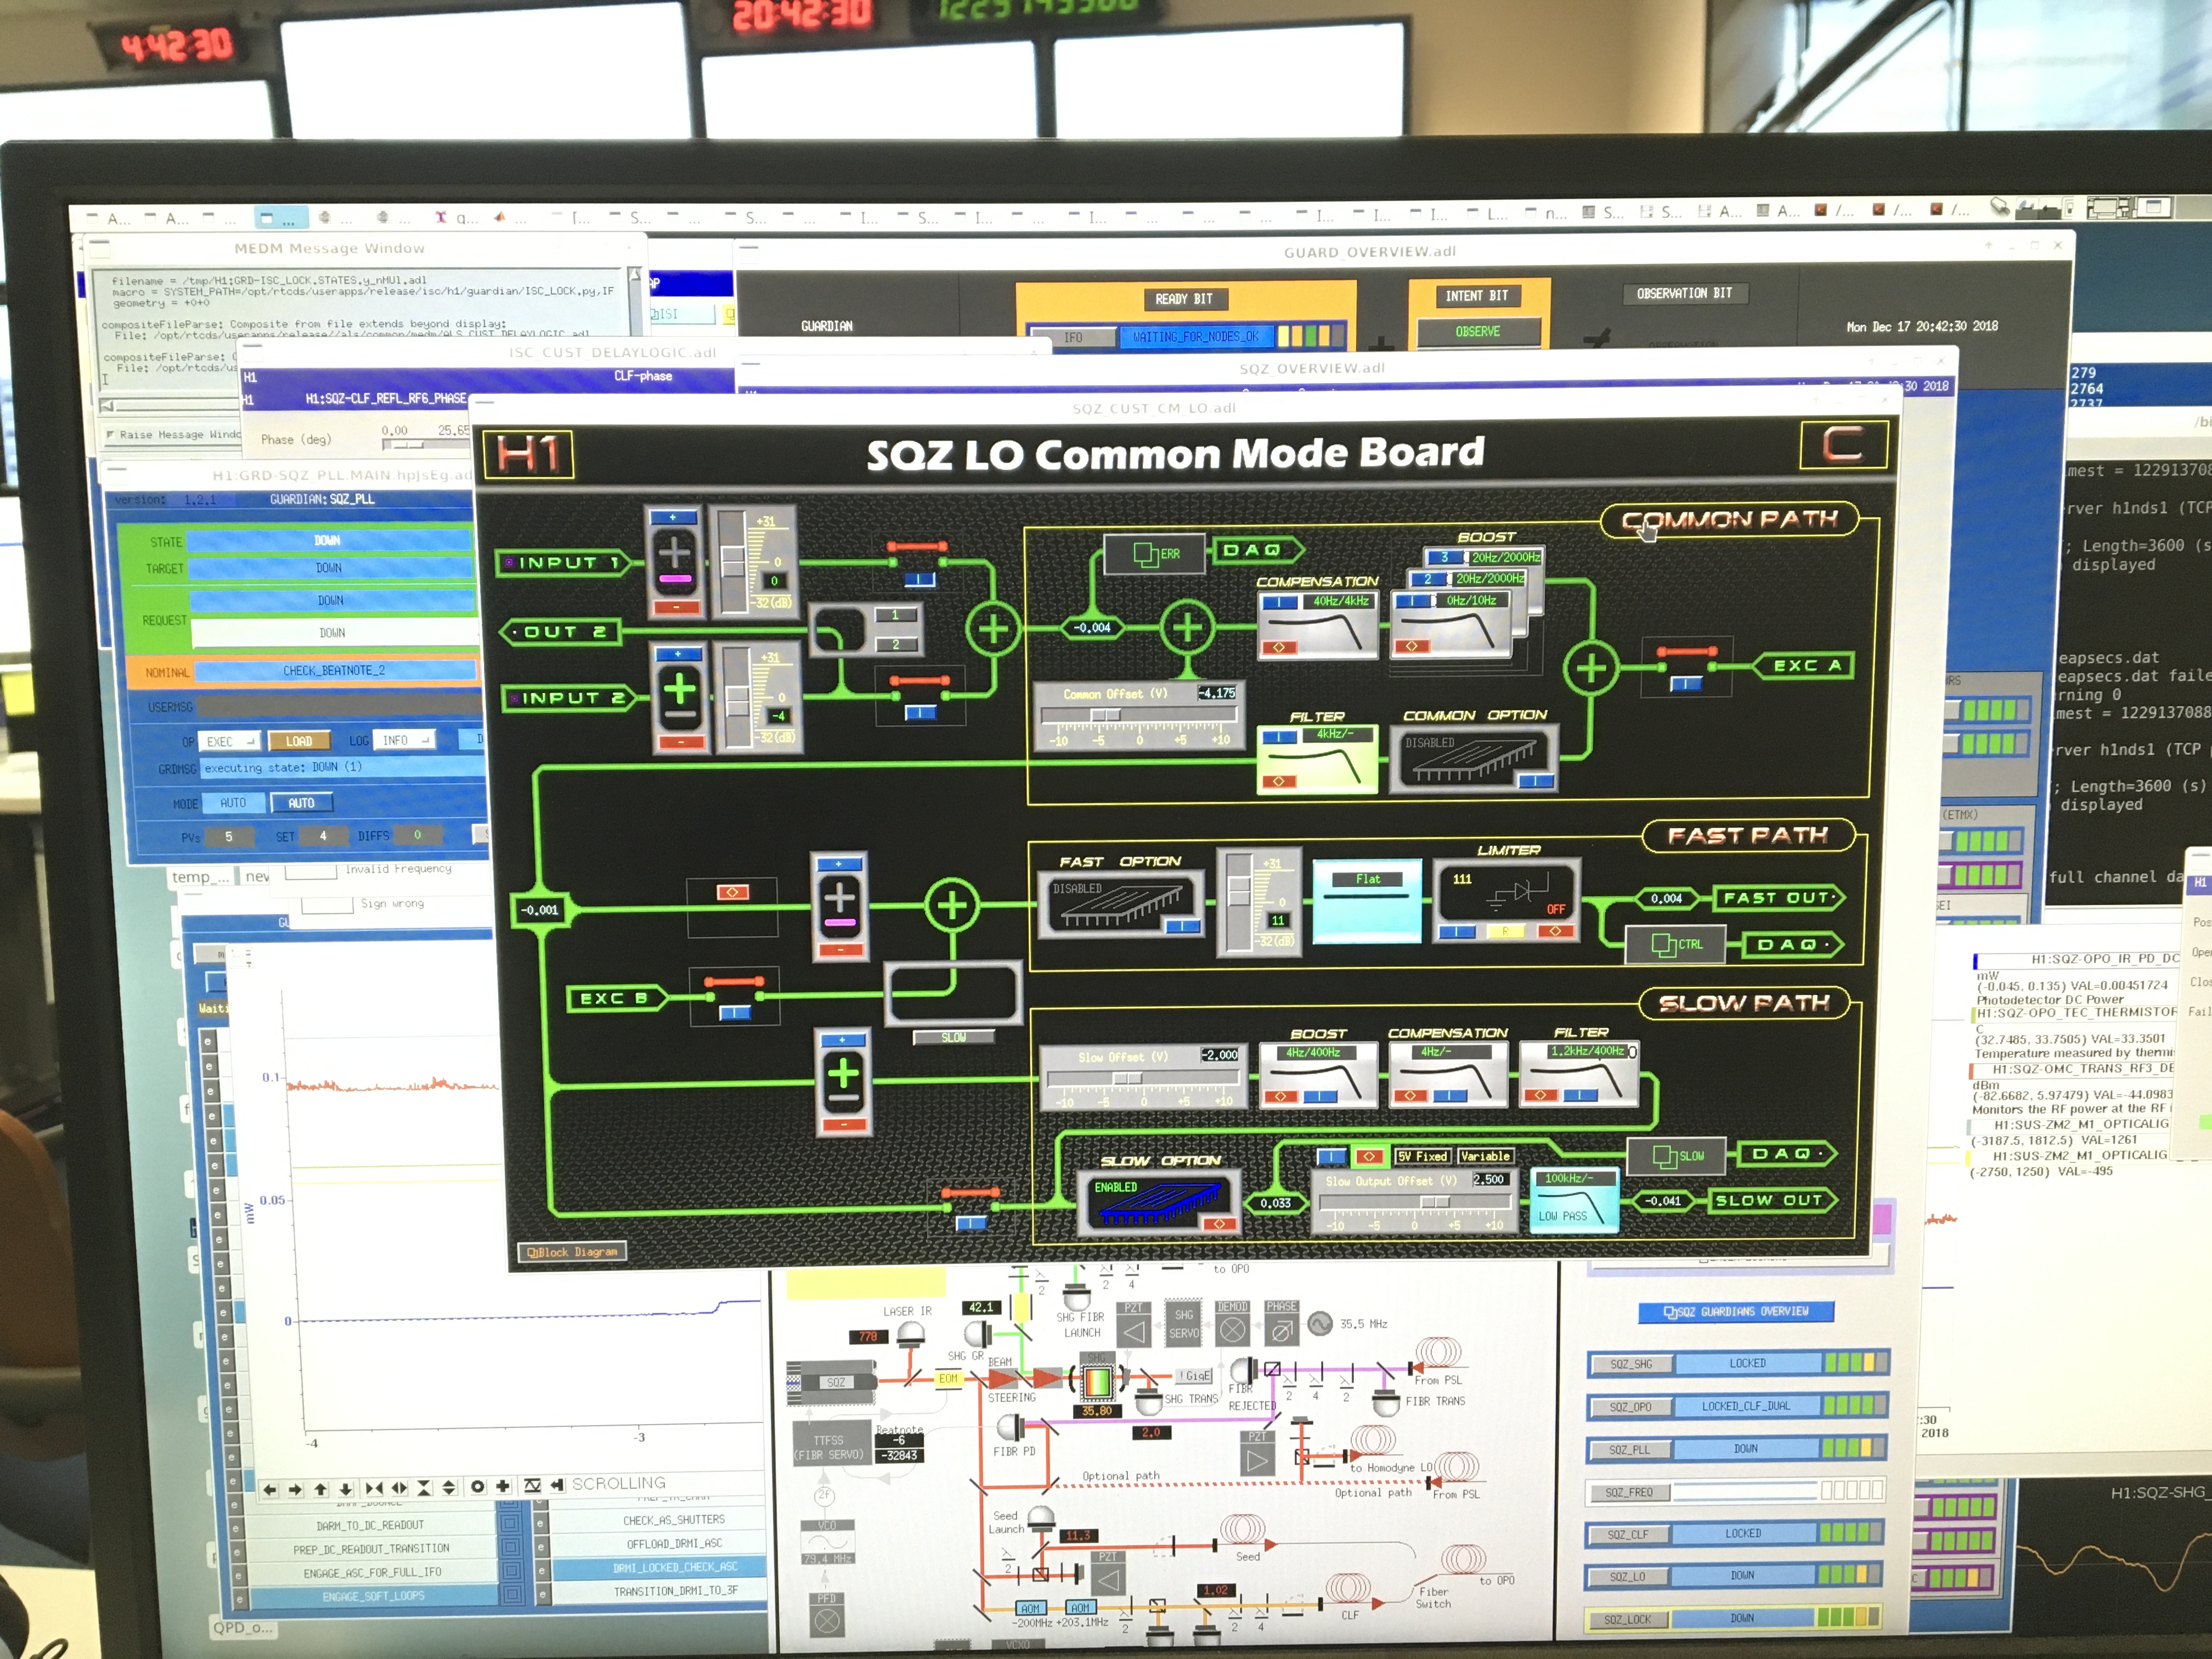The height and width of the screenshot is (1659, 2212).
Task: Open the ERR related display in Common Path
Action: [x=1154, y=553]
